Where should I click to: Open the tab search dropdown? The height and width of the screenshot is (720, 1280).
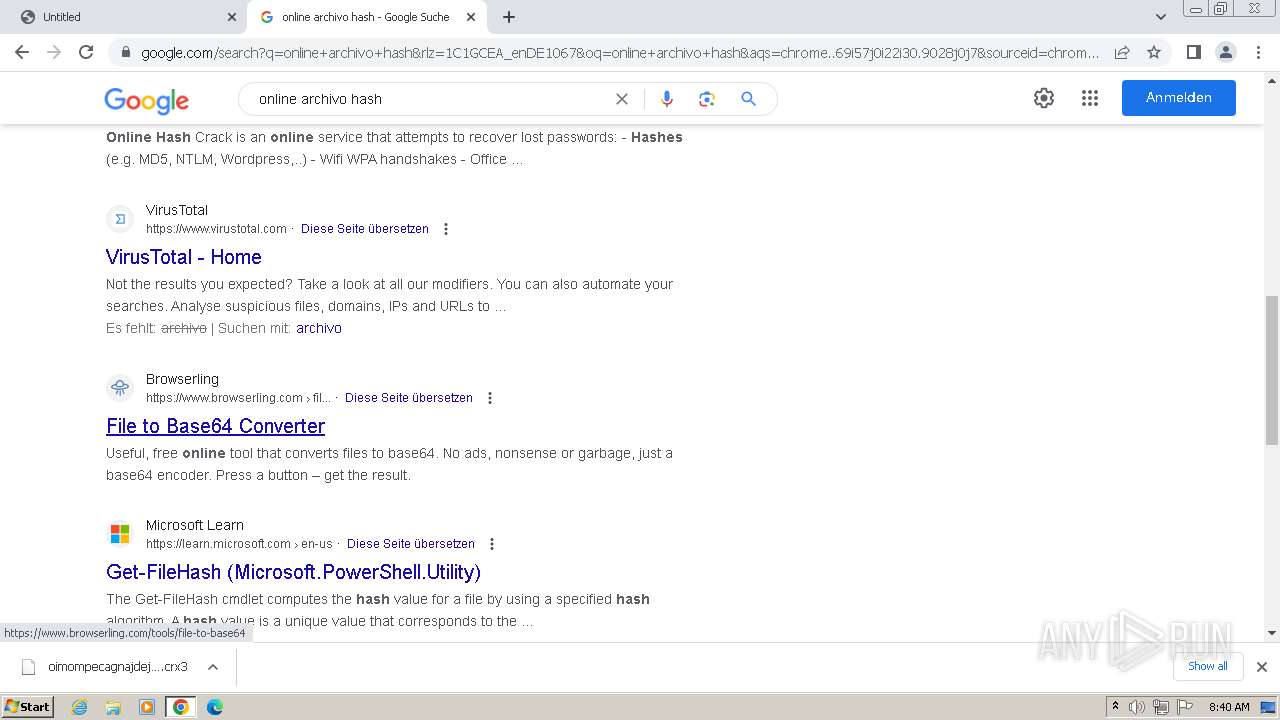coord(1161,17)
